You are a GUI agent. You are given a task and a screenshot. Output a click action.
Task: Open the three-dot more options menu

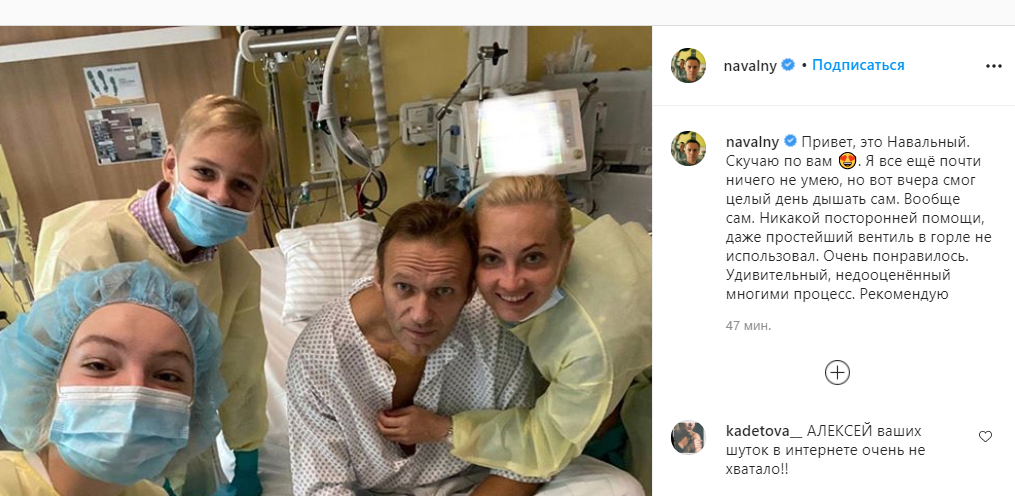(x=993, y=66)
